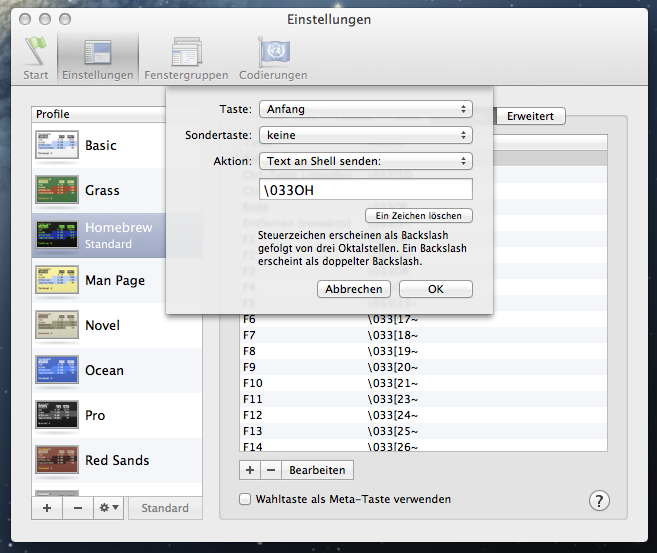Select the F7 key row
Screen dimensions: 657x553
point(424,335)
